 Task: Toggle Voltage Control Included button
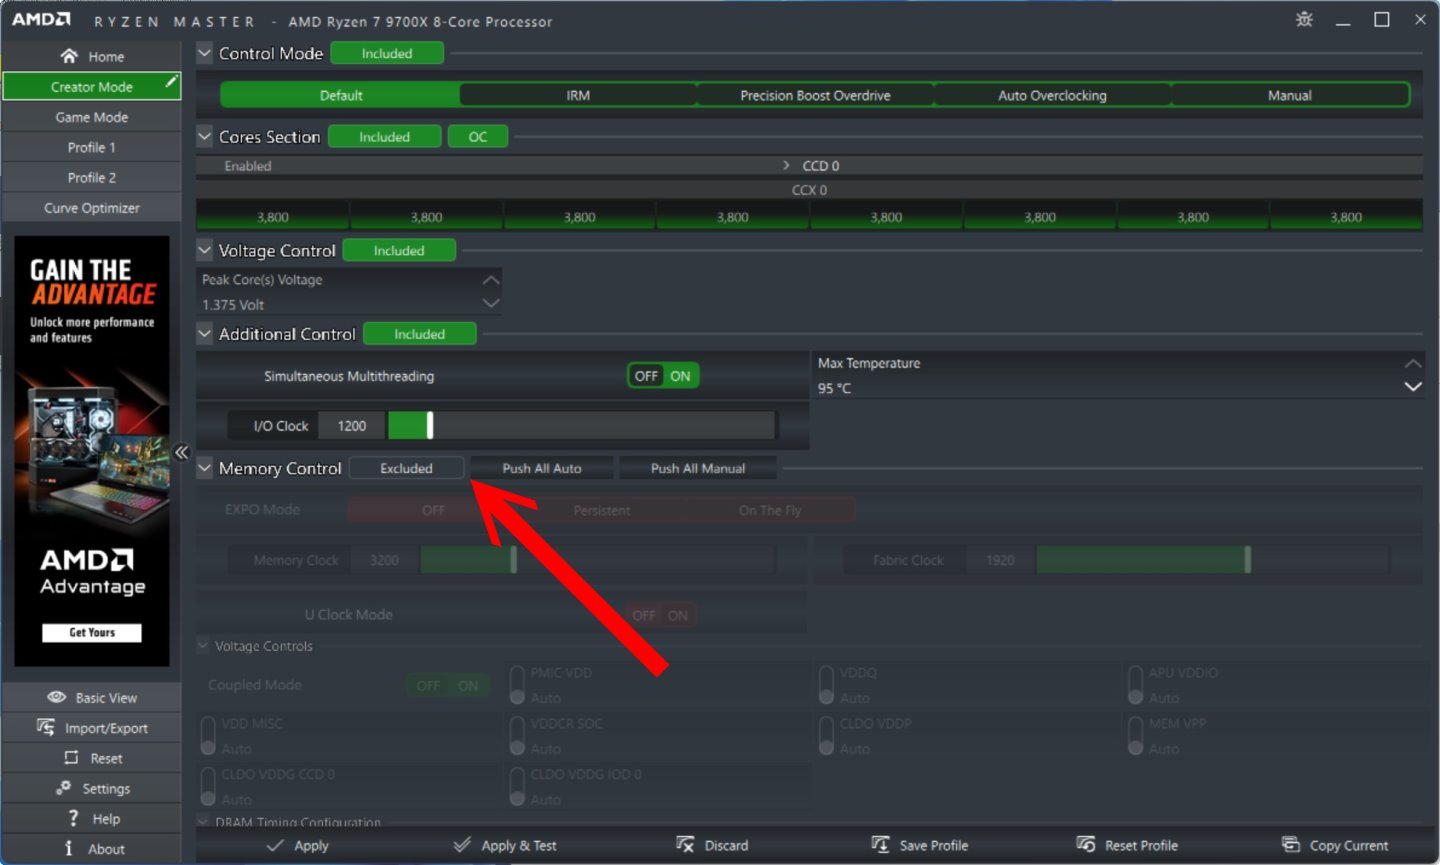[399, 251]
